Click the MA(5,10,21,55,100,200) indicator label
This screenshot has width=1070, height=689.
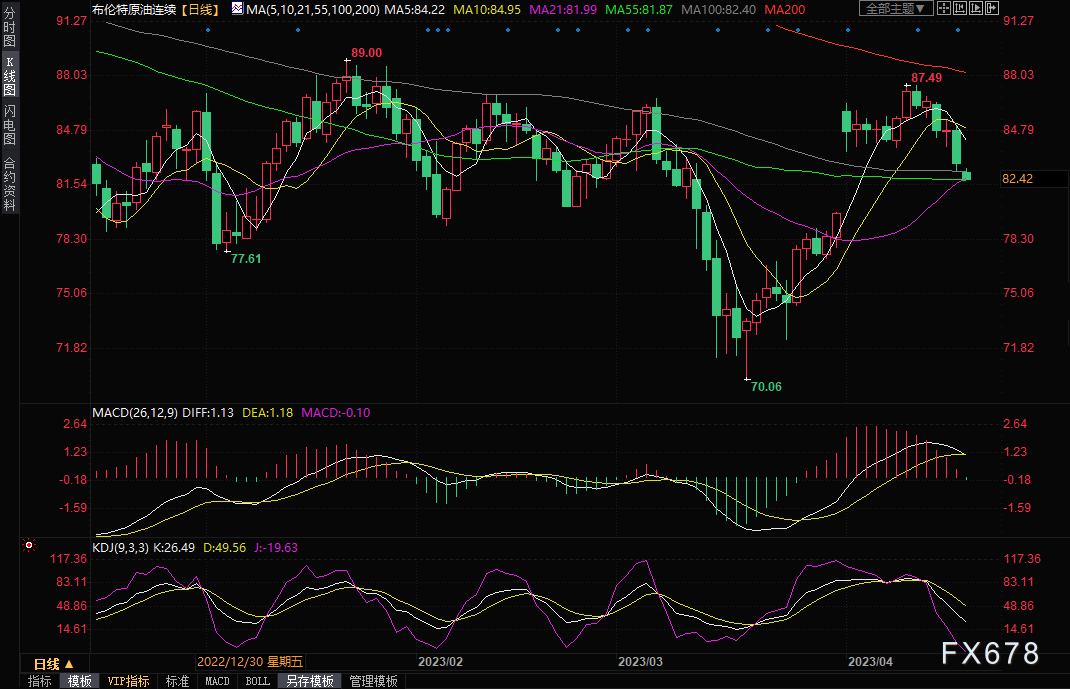(x=313, y=10)
